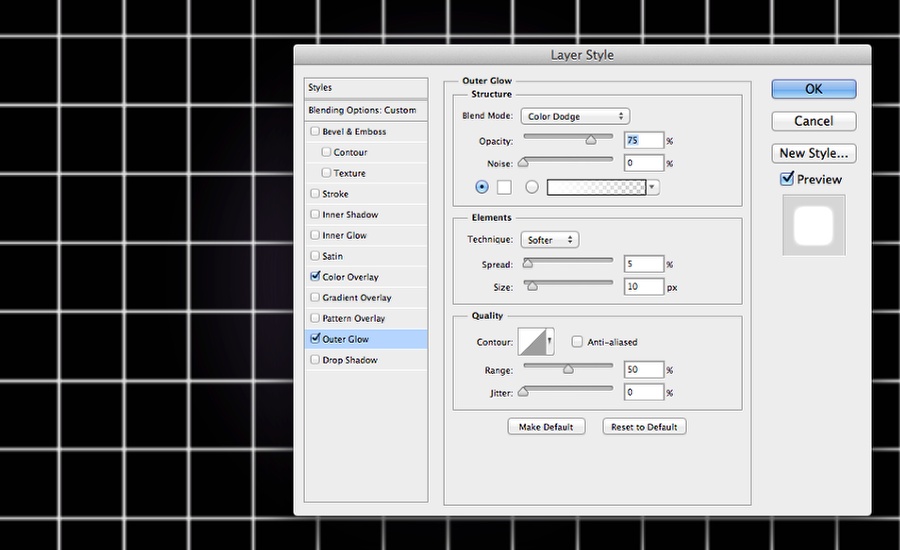900x550 pixels.
Task: Enable the Inner Glow checkbox
Action: coord(315,235)
